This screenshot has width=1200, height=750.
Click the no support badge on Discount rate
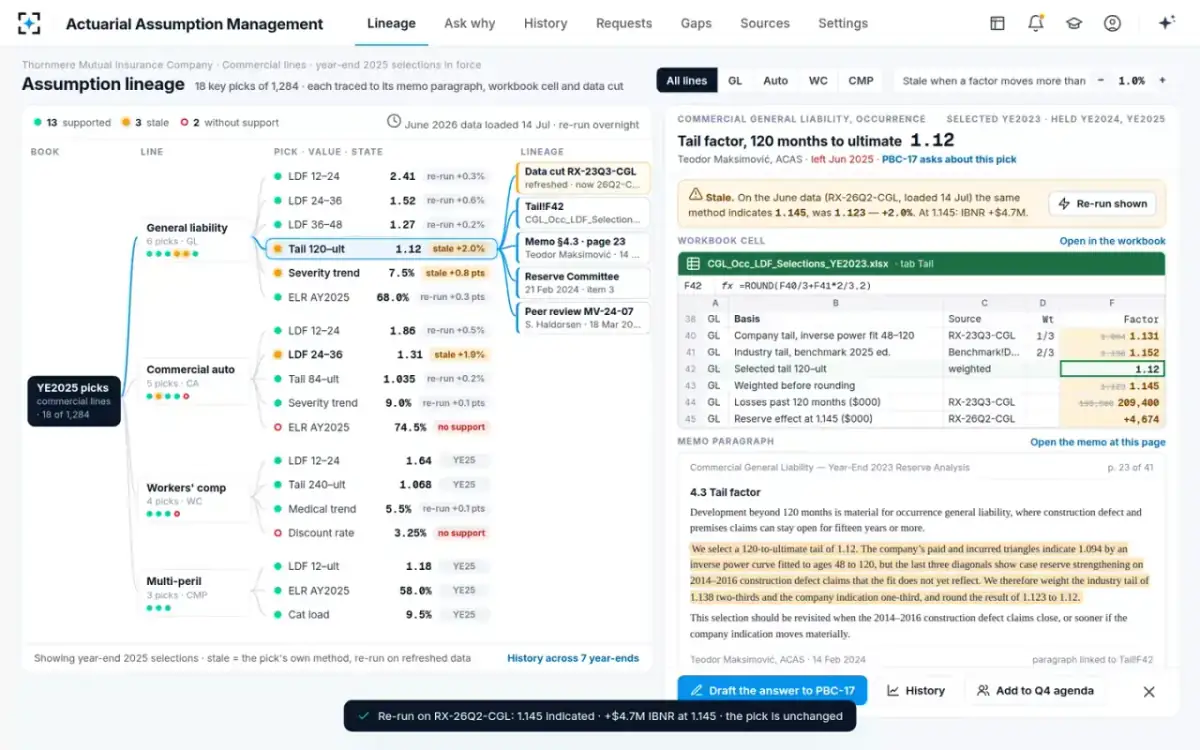pyautogui.click(x=461, y=533)
